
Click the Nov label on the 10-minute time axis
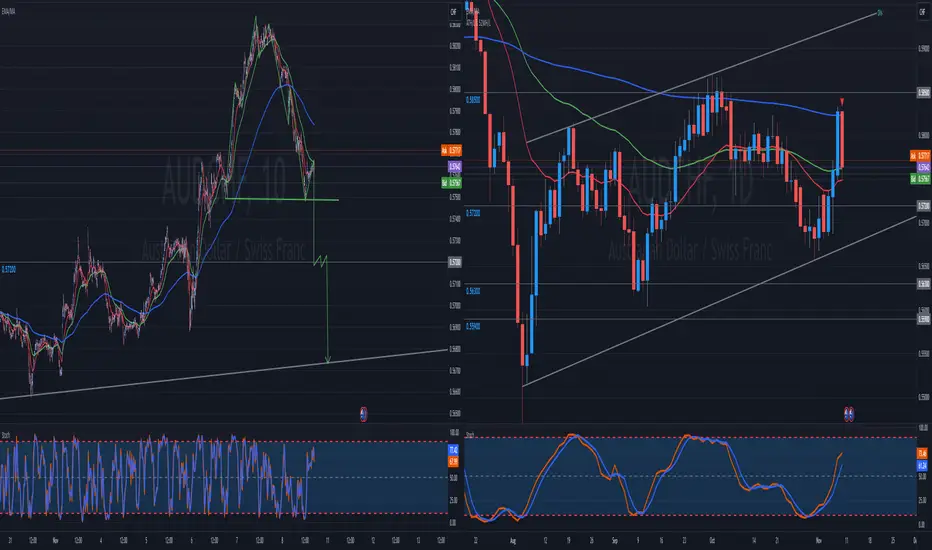click(x=55, y=540)
